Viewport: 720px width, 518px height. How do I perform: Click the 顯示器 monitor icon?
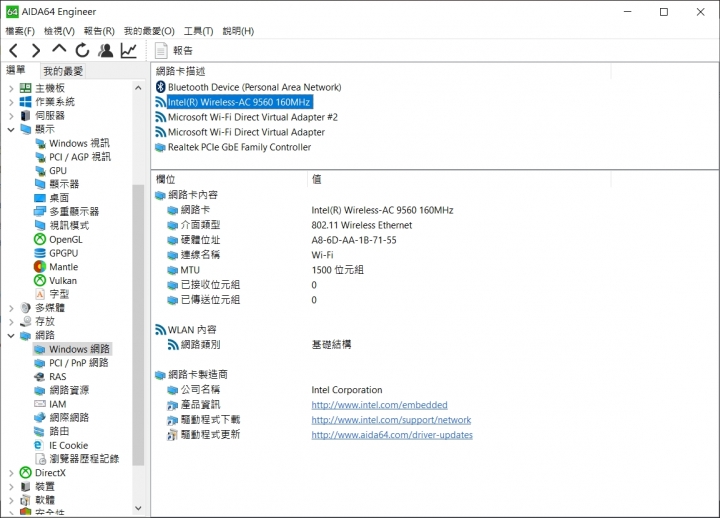coord(40,184)
